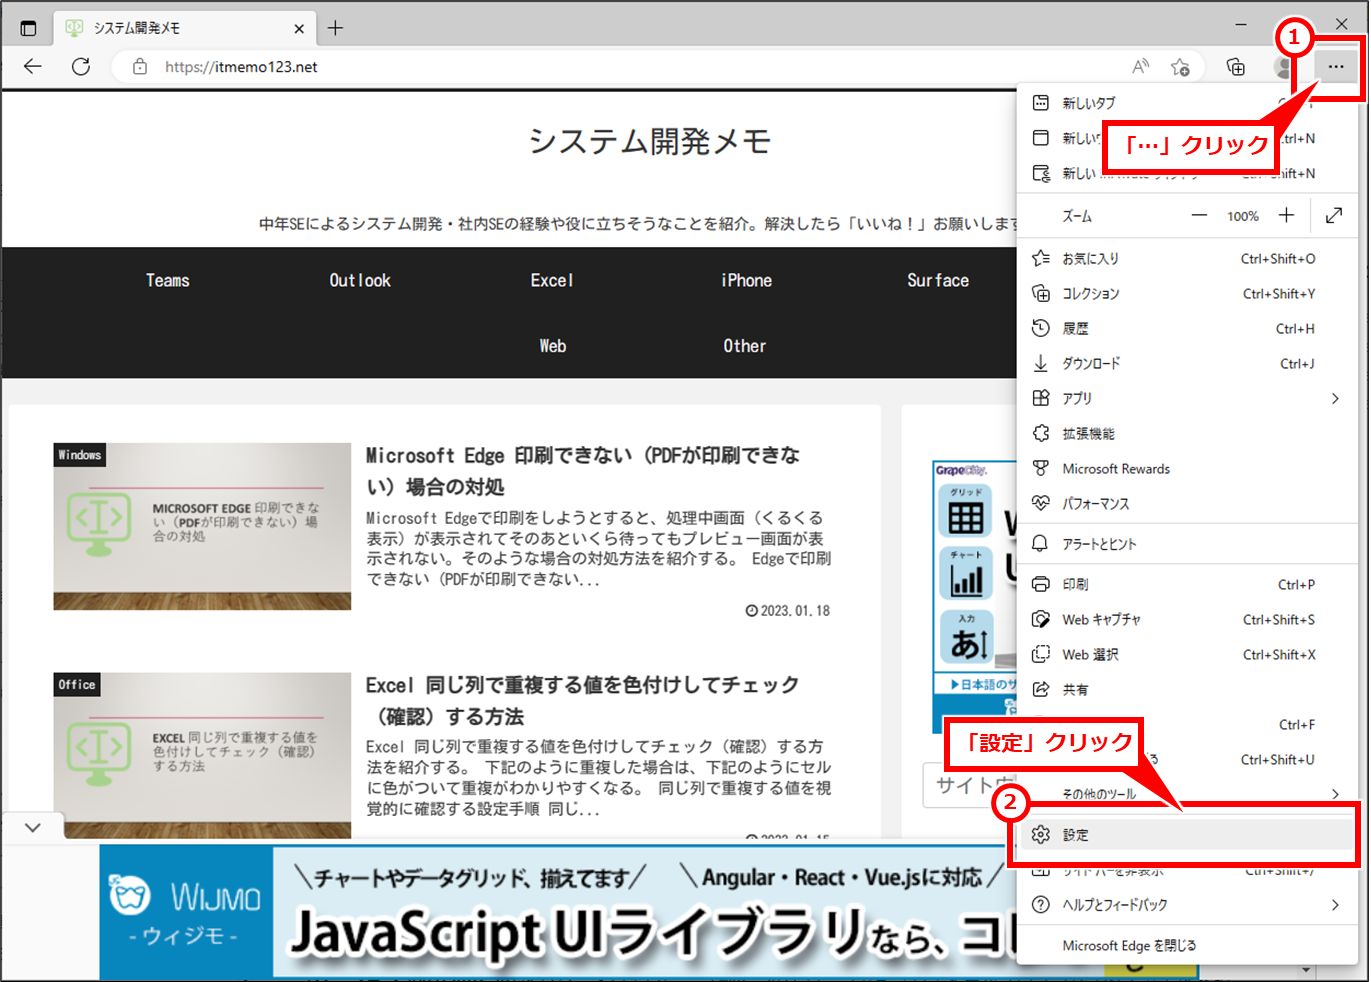The image size is (1371, 982).
Task: Select Web キャプチャ menu item
Action: pos(1187,620)
